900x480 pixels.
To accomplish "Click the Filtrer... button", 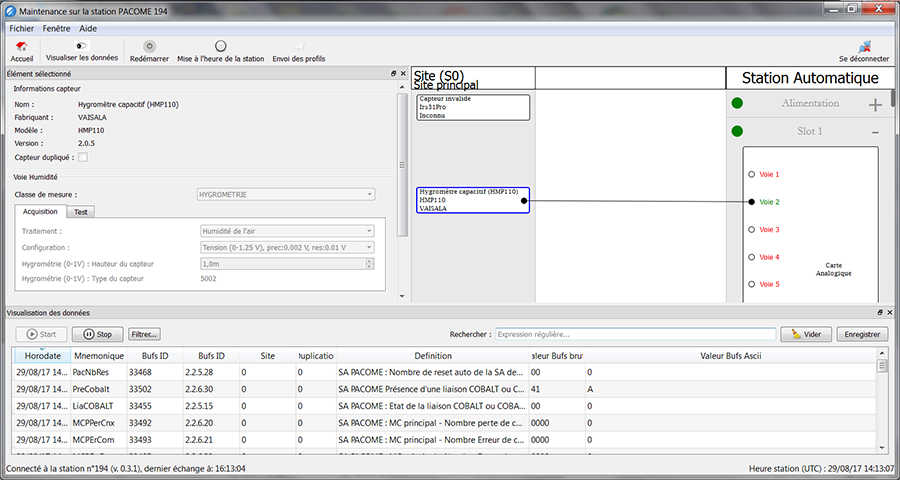I will point(144,334).
